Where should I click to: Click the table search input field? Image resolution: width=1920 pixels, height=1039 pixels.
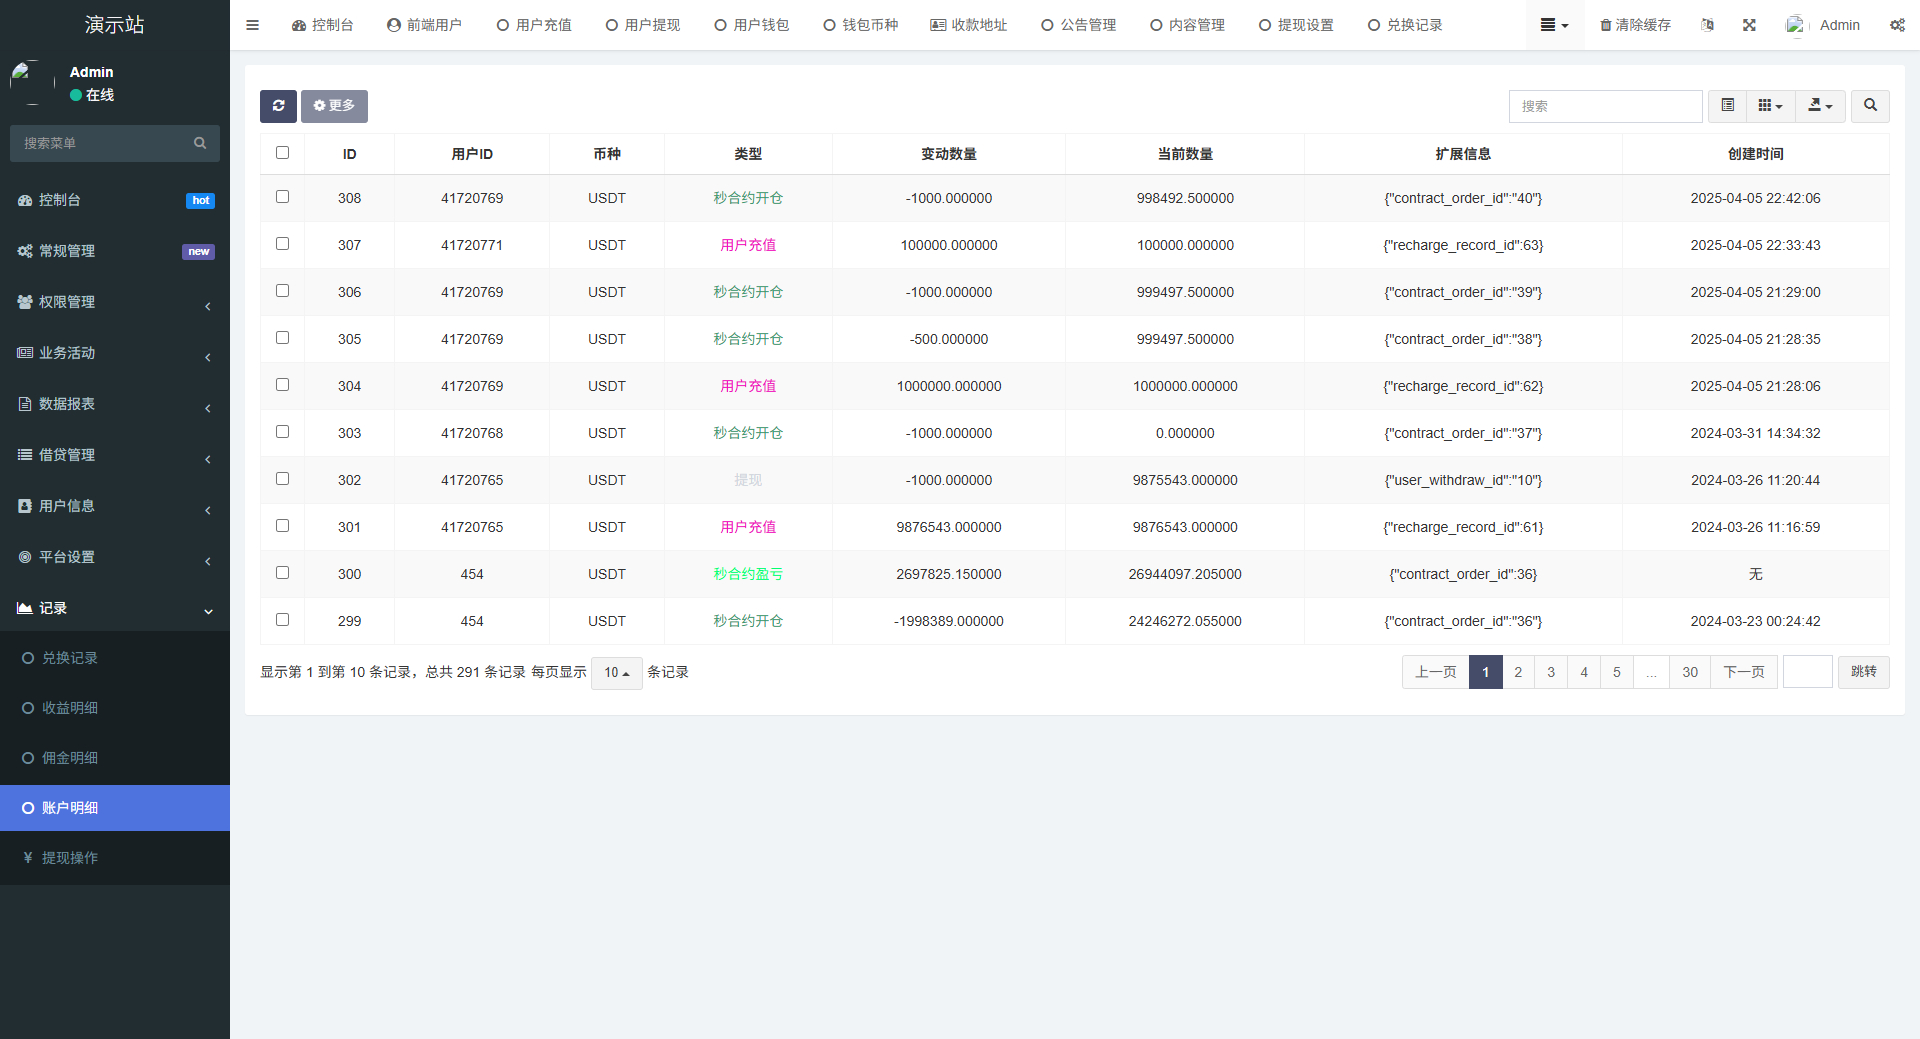pos(1605,106)
